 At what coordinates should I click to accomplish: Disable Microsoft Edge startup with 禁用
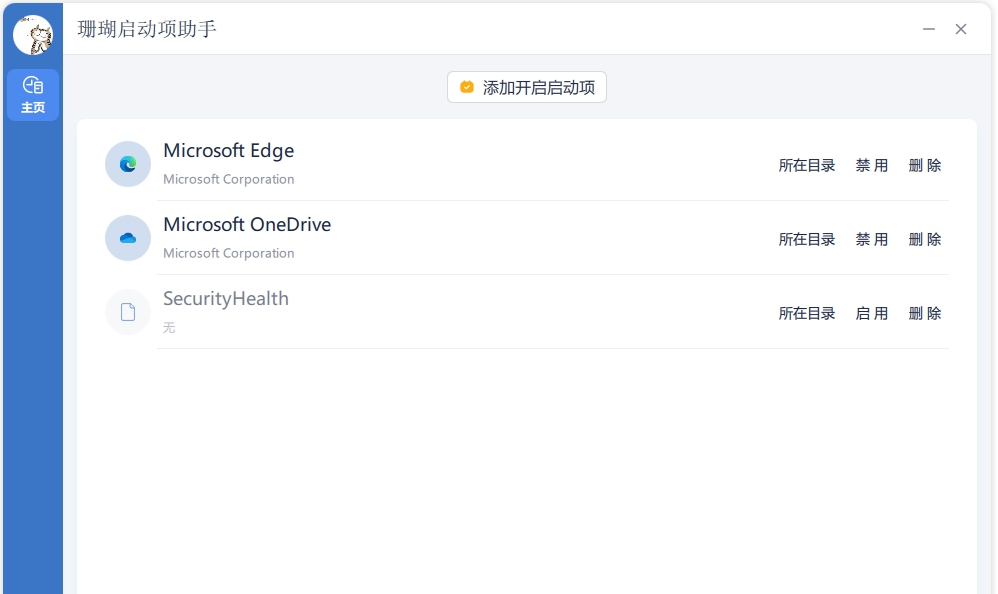tap(872, 166)
